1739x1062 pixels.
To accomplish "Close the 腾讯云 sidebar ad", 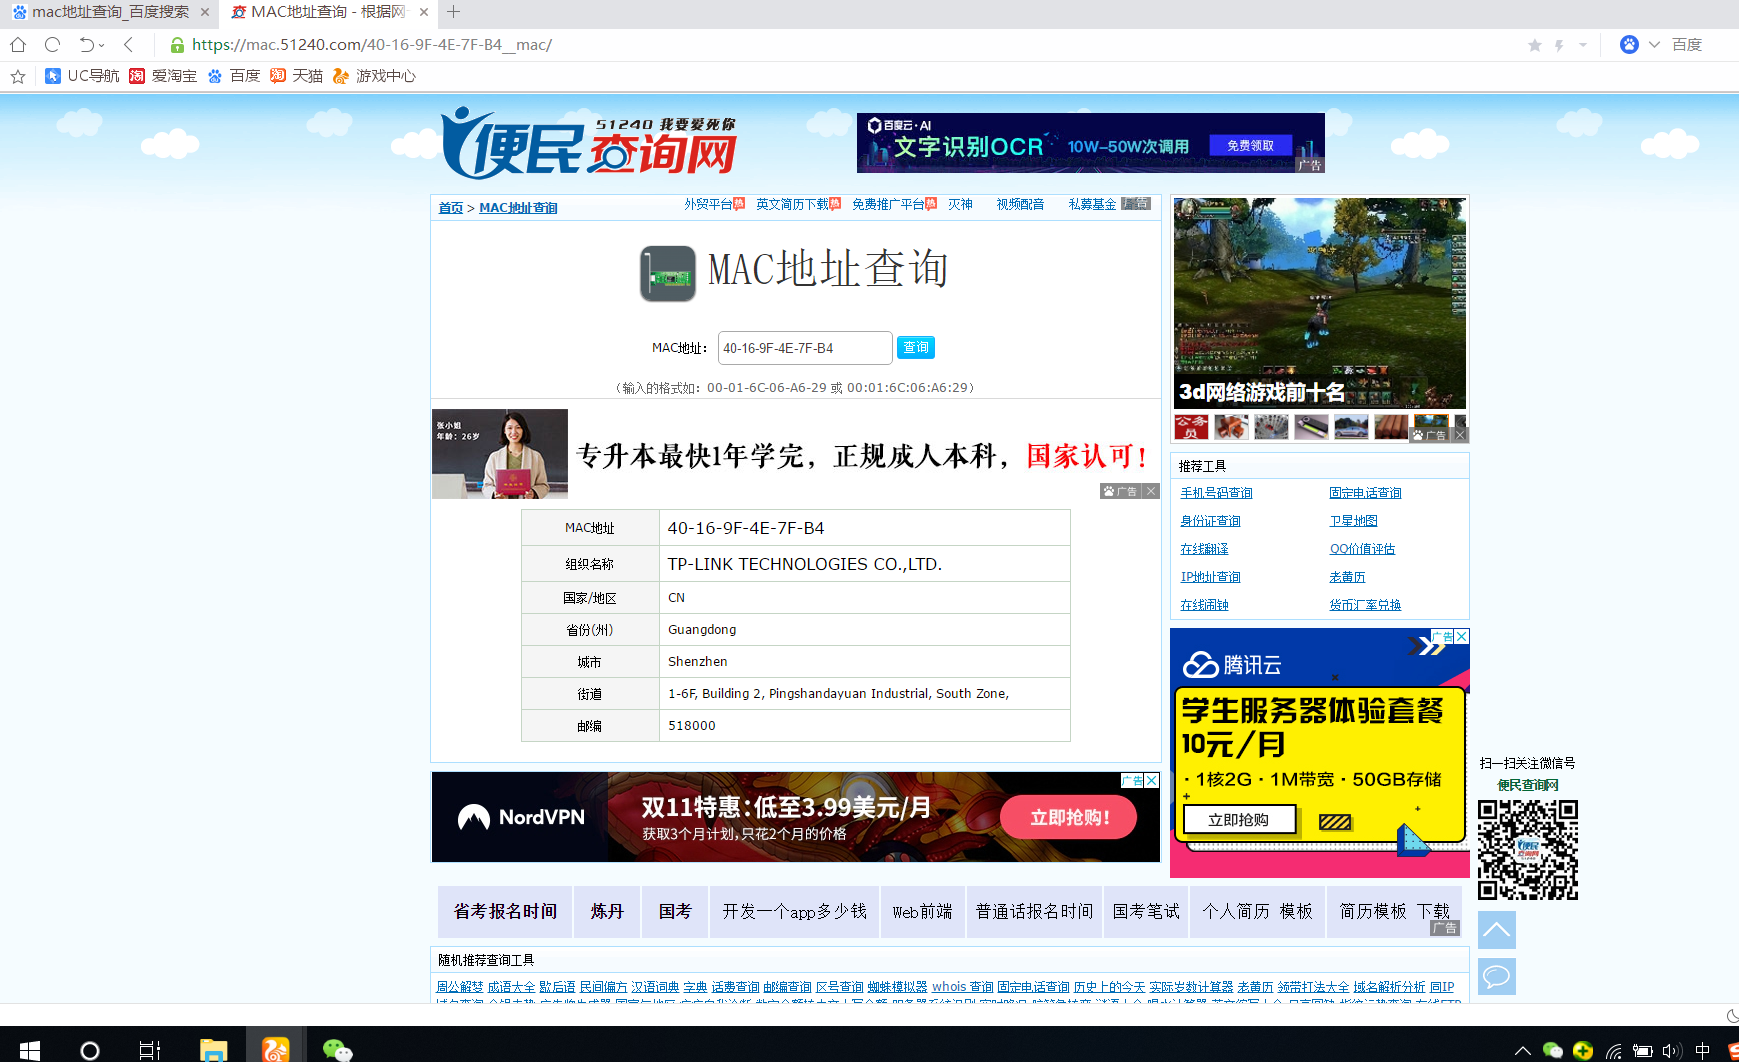I will [x=1462, y=636].
